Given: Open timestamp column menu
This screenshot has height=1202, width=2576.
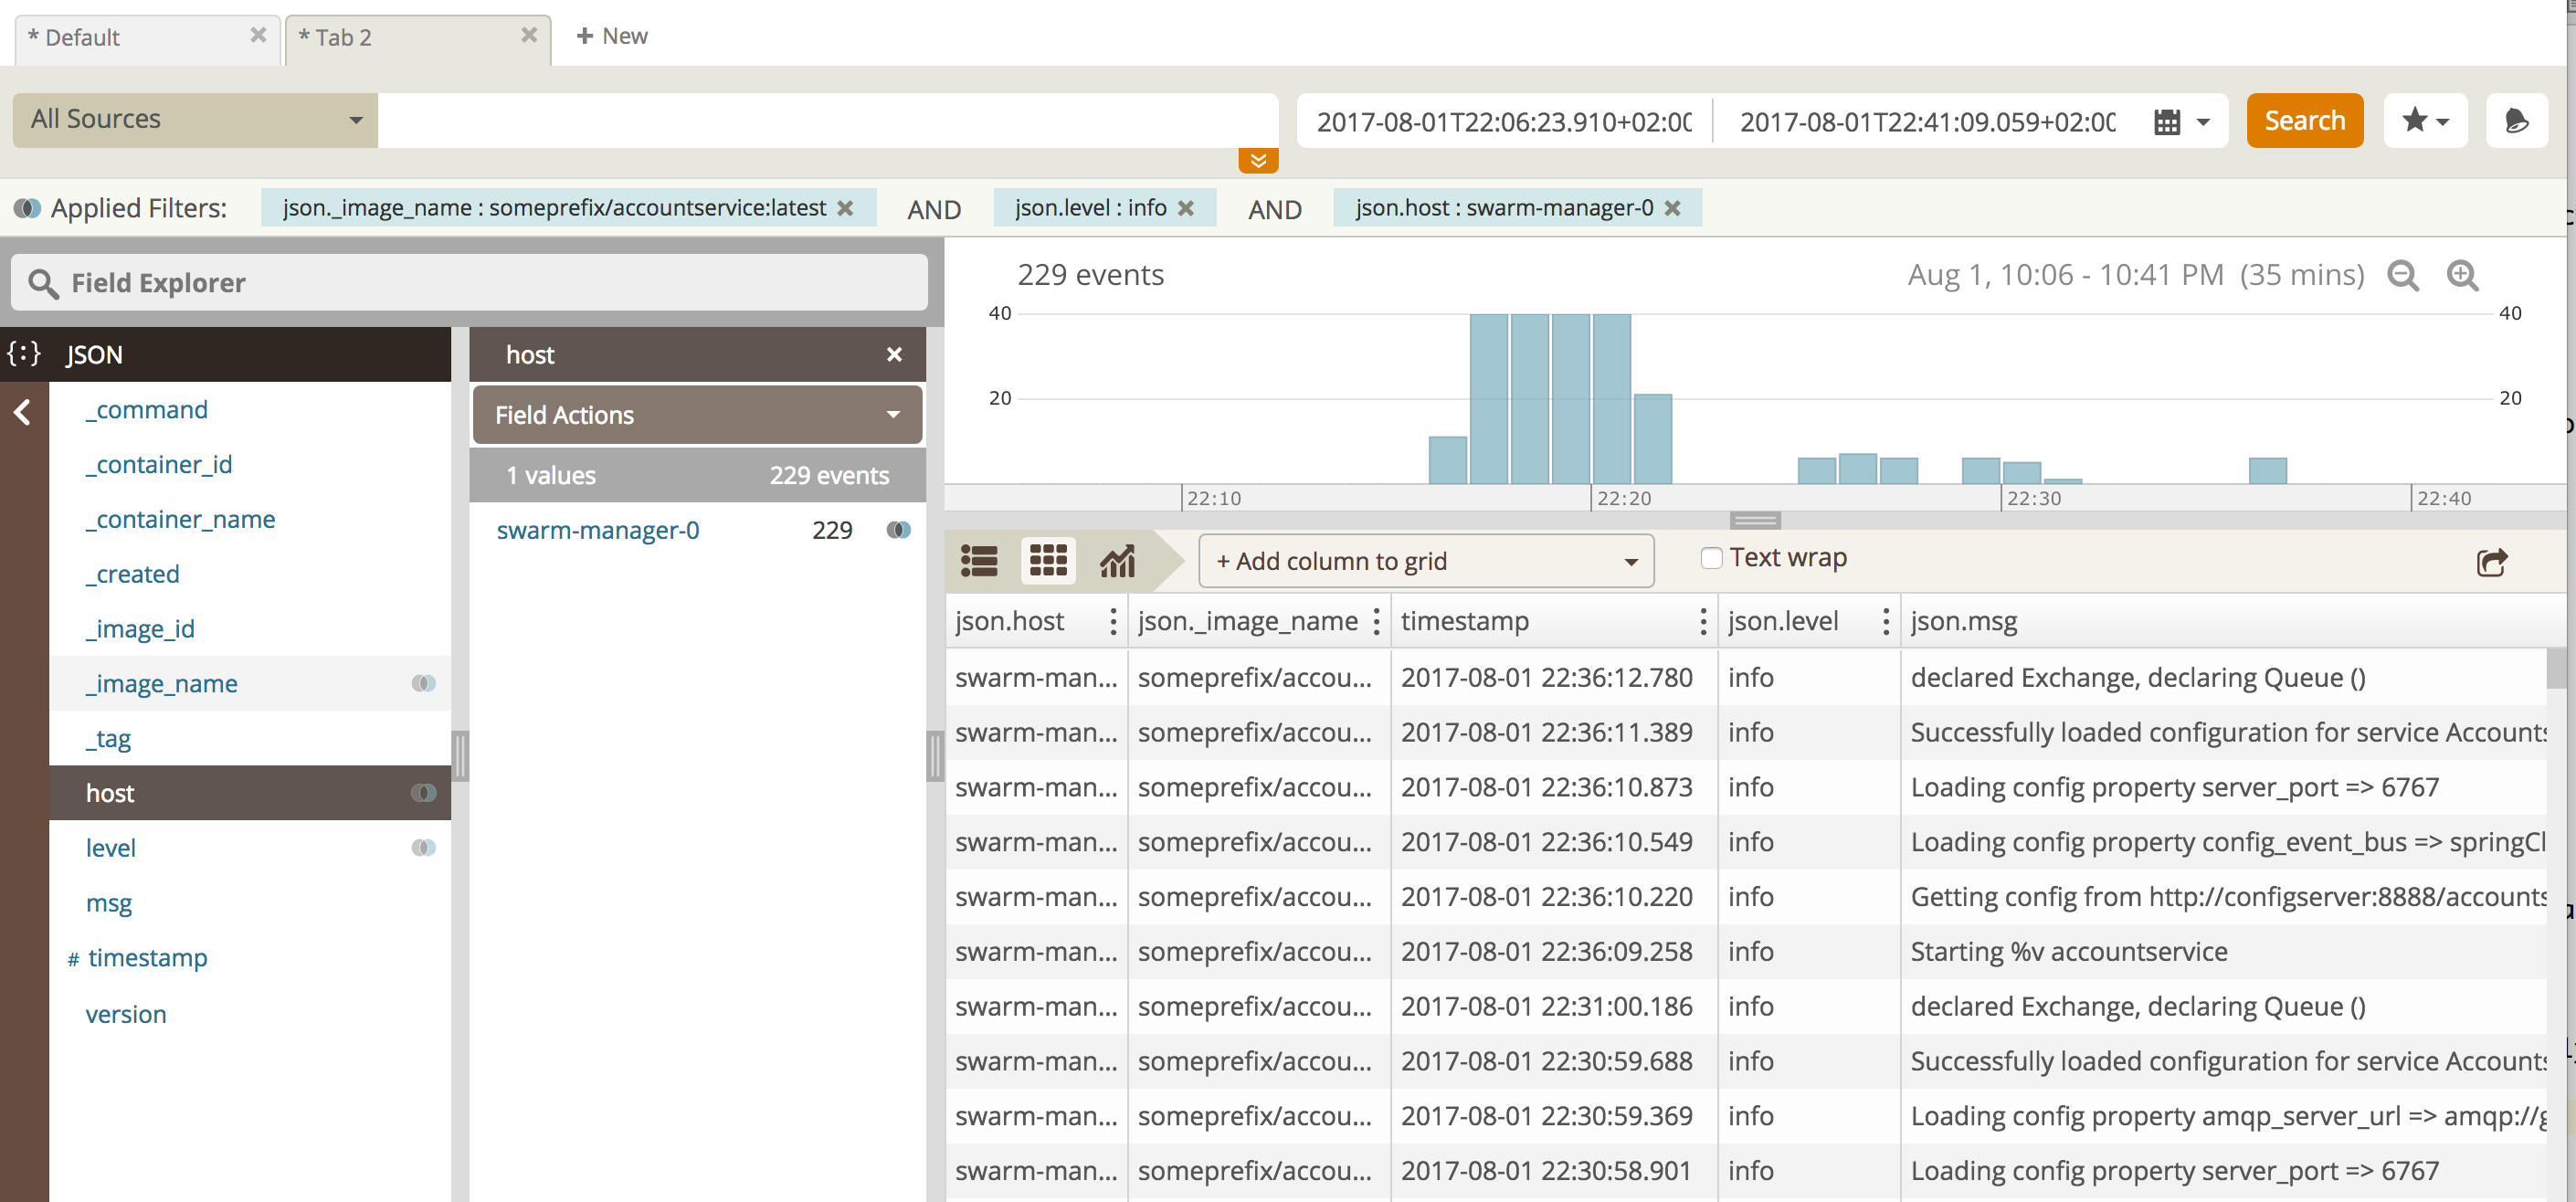Looking at the screenshot, I should coord(1703,621).
